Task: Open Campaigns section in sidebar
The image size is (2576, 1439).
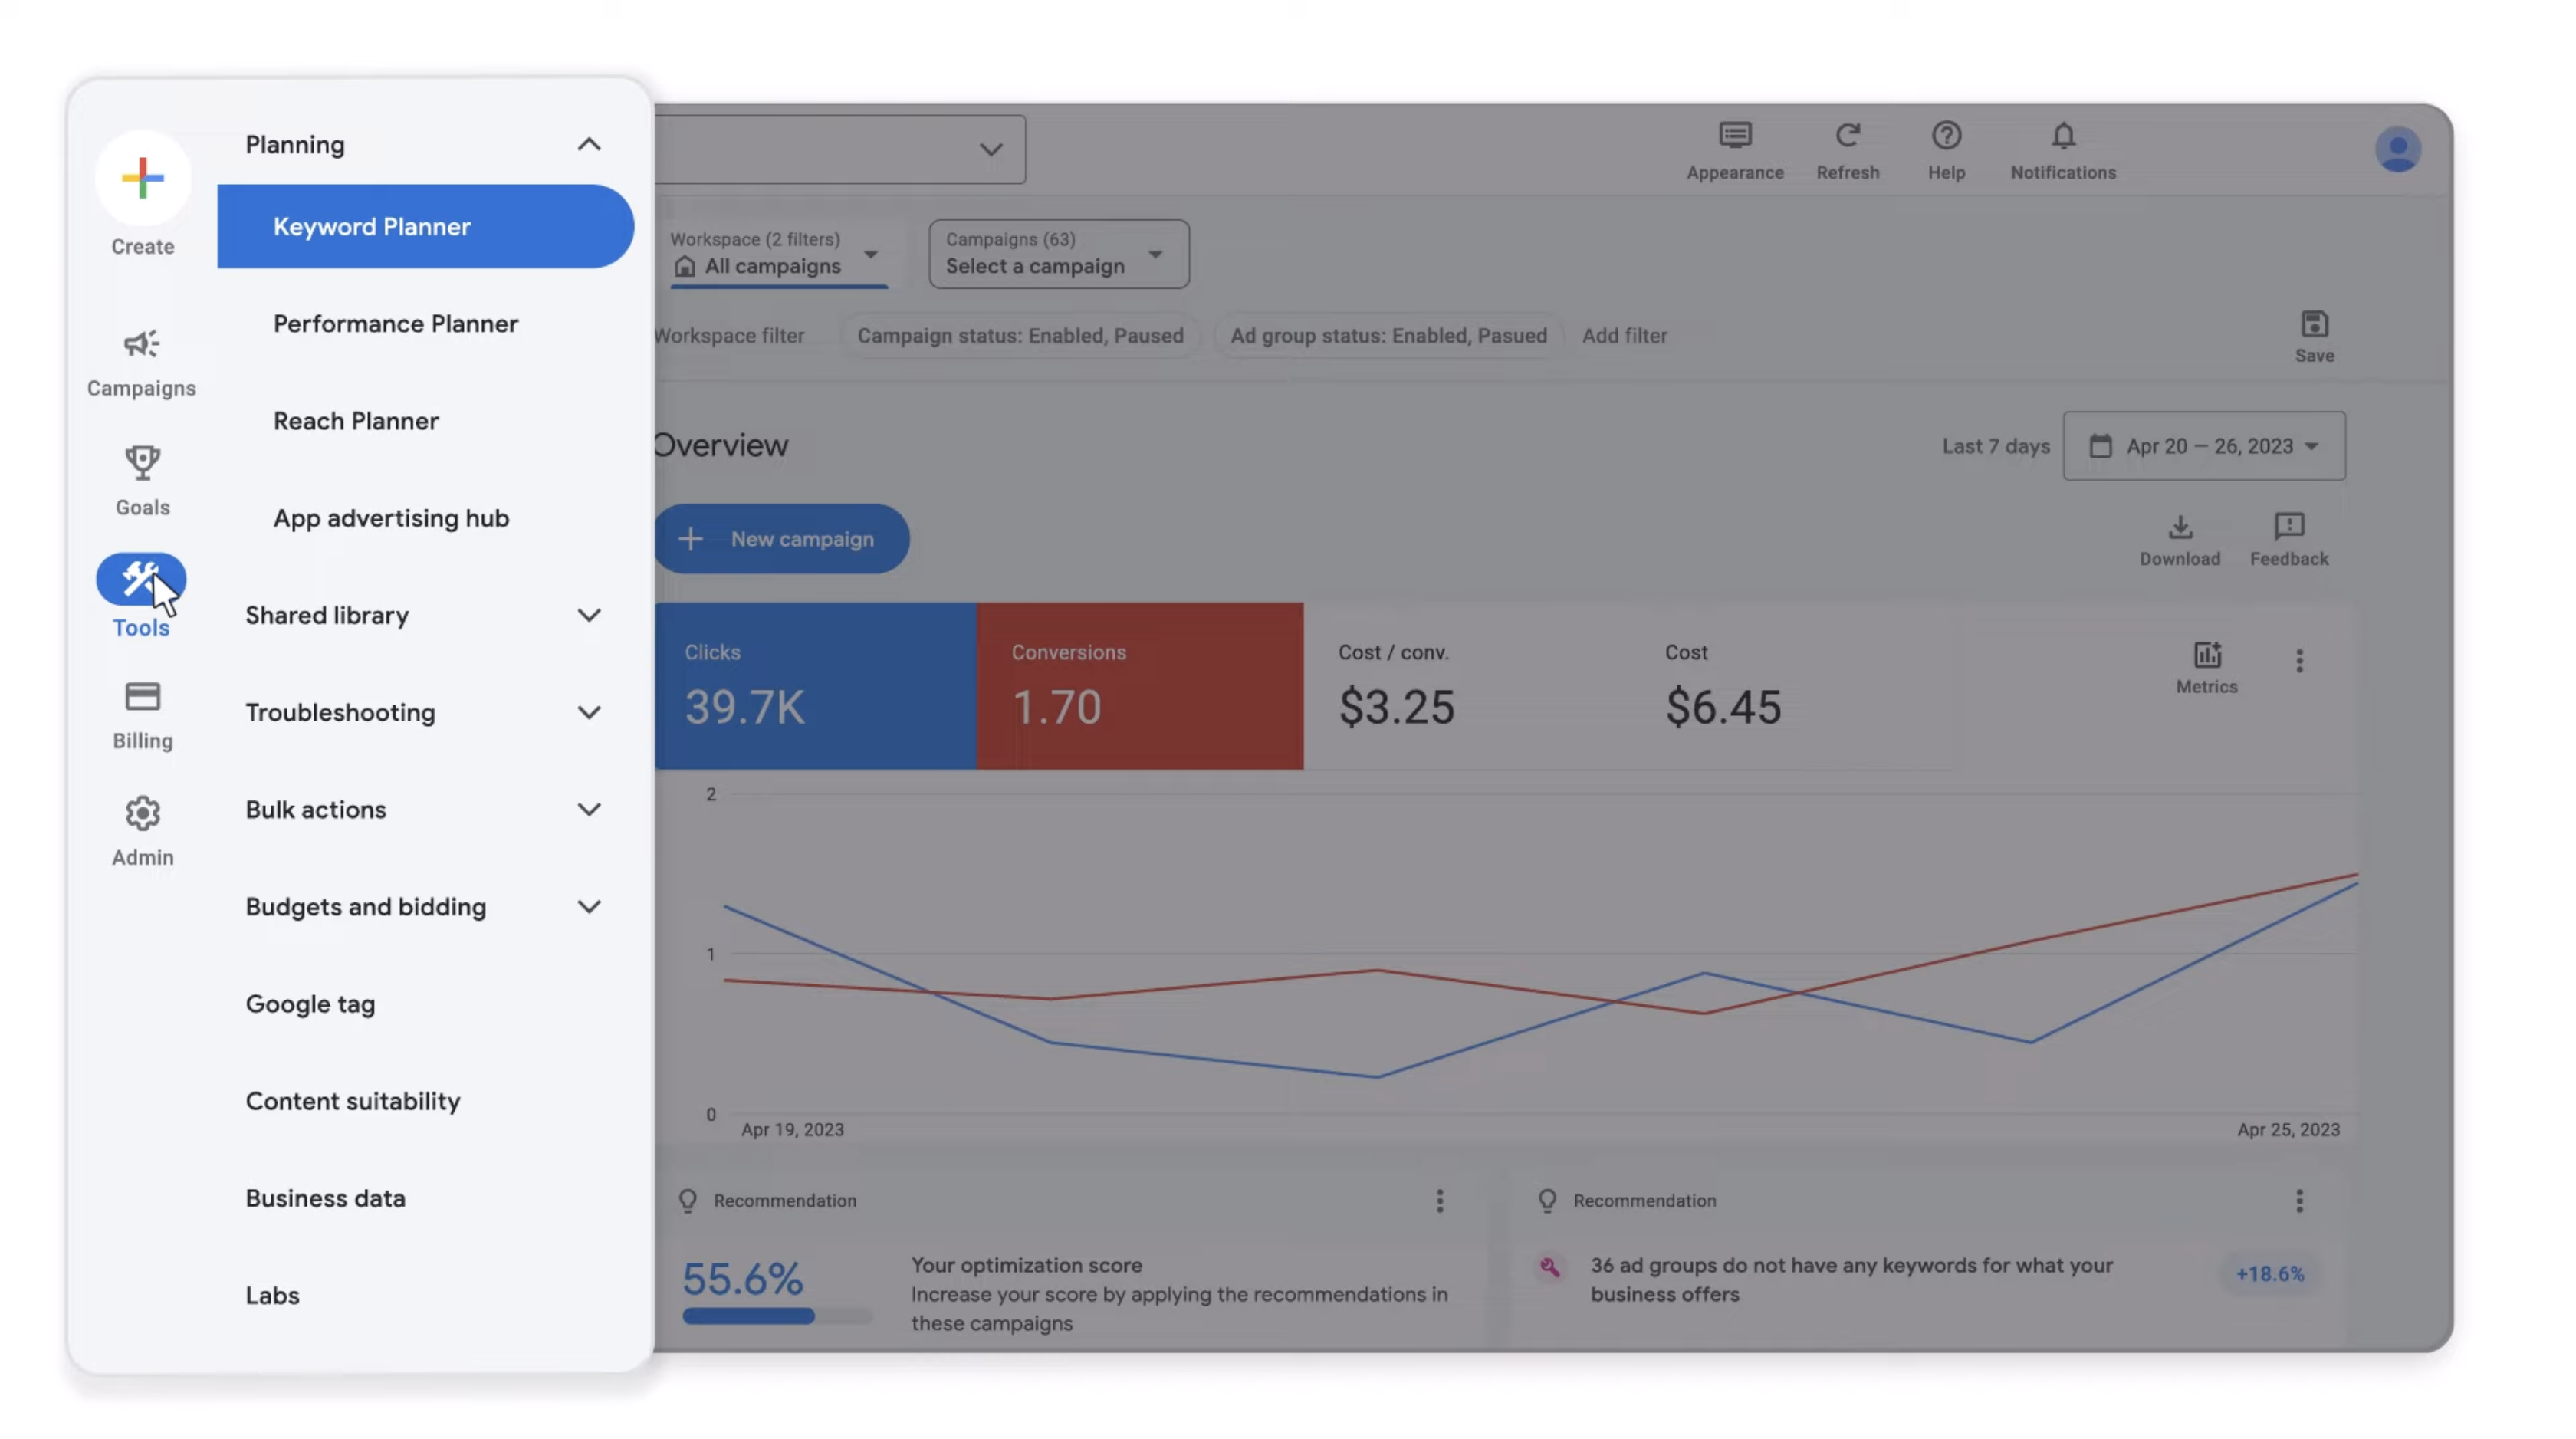Action: 142,363
